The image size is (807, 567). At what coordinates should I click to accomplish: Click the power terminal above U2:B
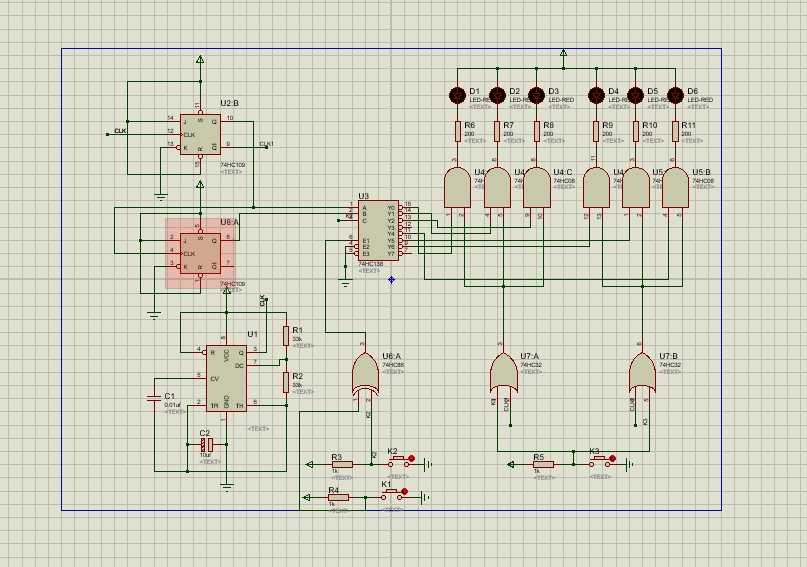click(200, 60)
